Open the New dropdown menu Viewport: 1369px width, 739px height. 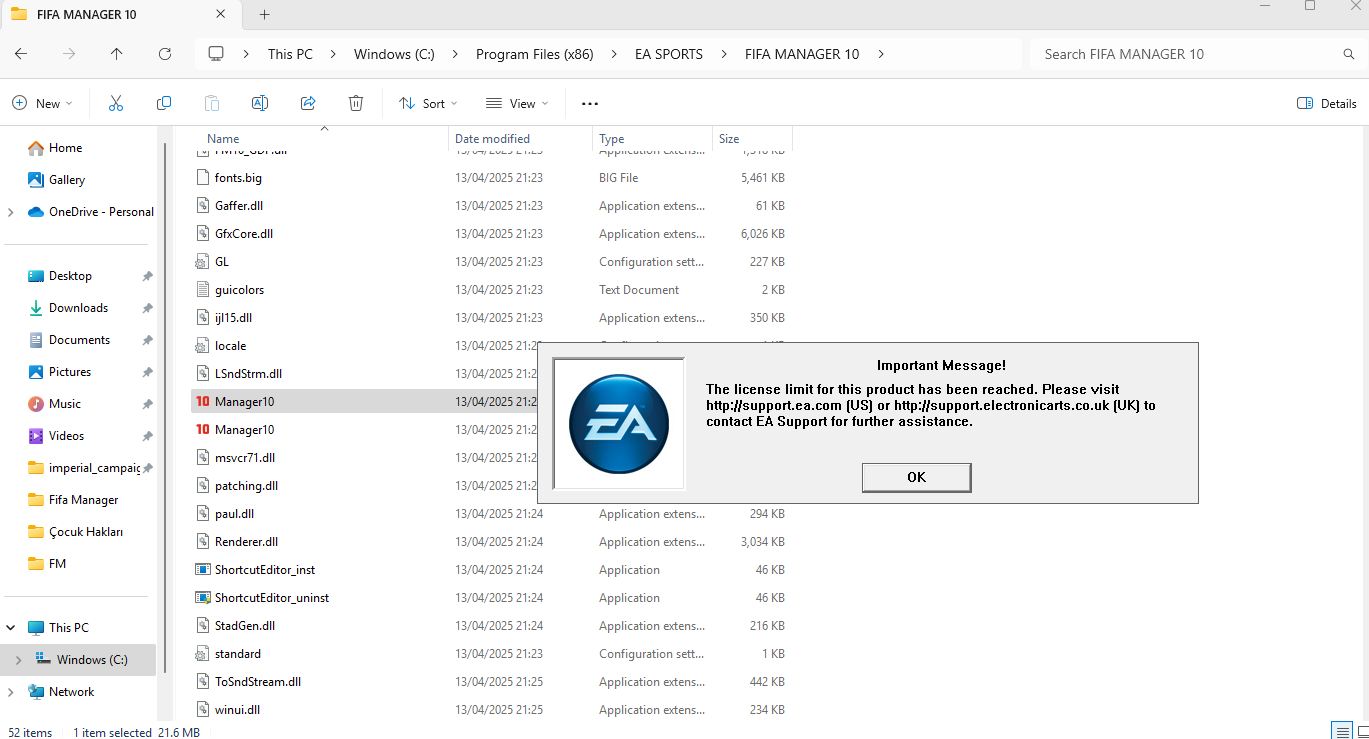pyautogui.click(x=42, y=103)
